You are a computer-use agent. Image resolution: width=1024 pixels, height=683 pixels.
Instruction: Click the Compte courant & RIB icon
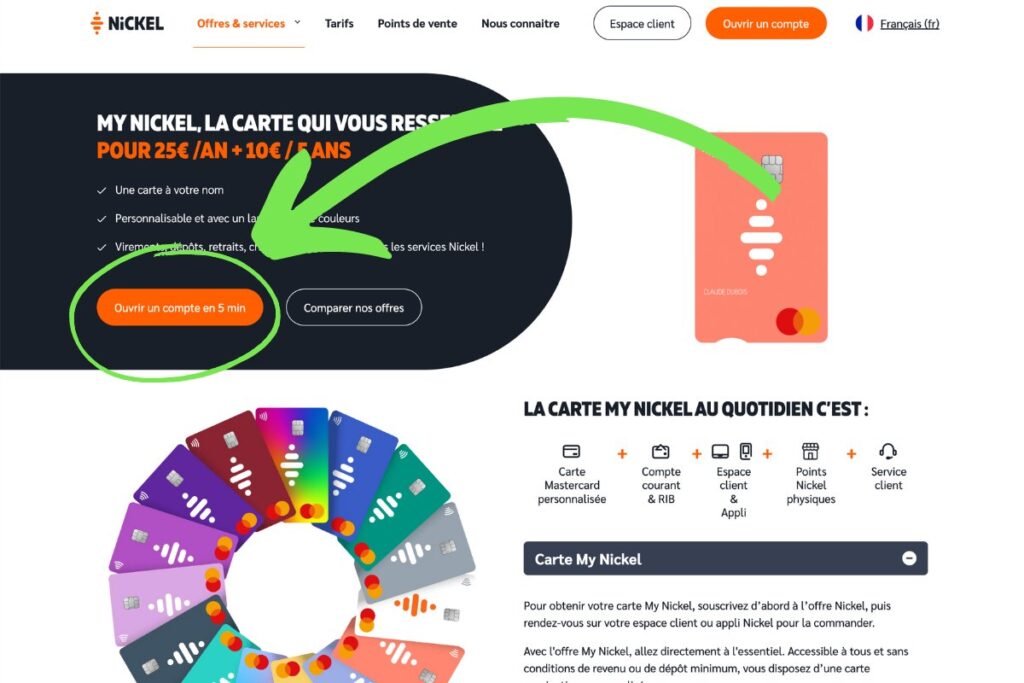661,451
